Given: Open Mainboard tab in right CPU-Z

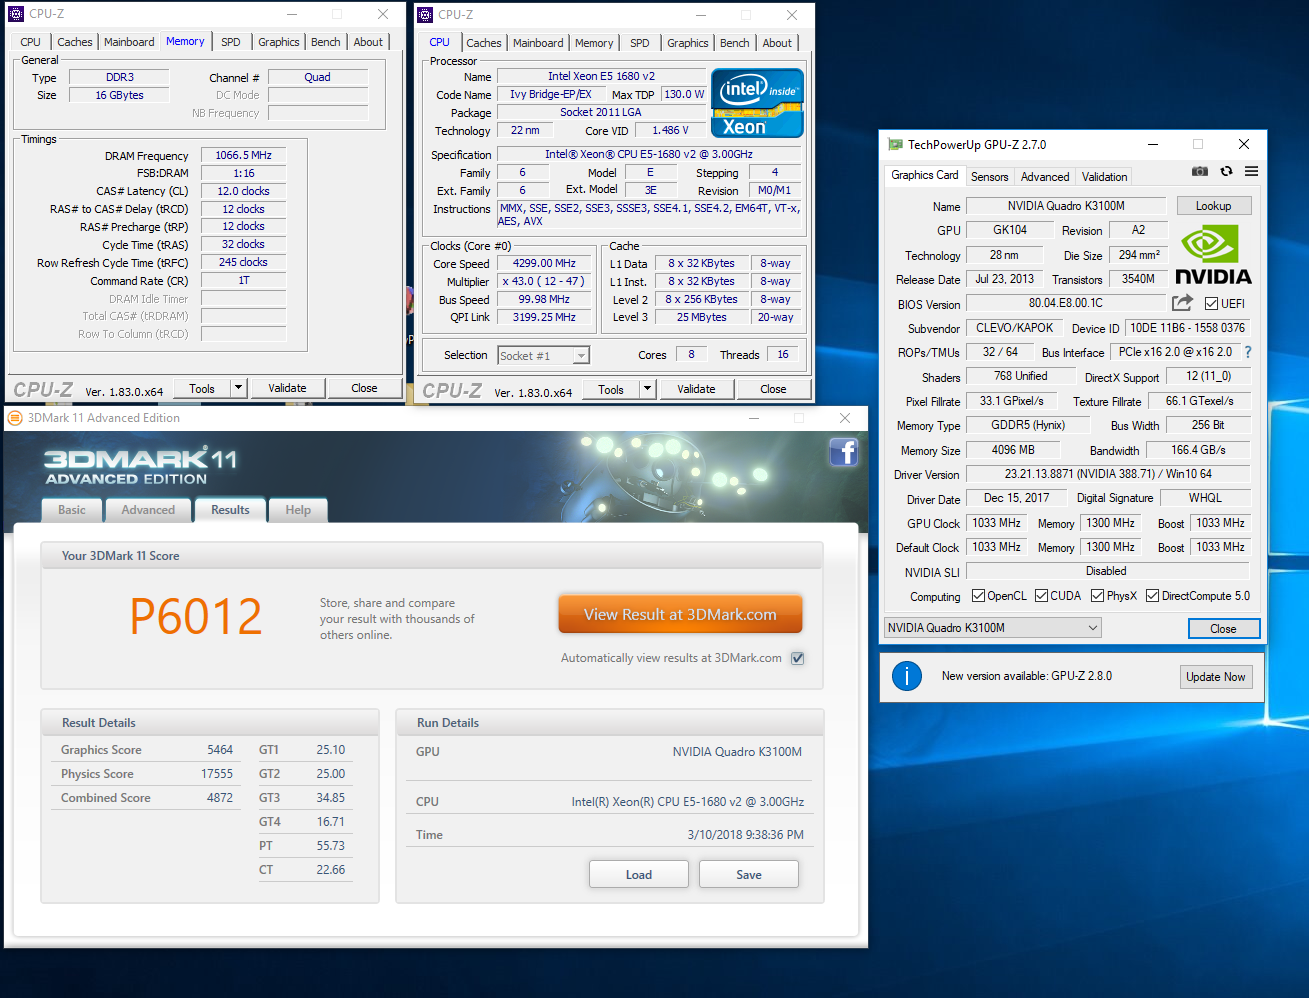Looking at the screenshot, I should (x=538, y=43).
